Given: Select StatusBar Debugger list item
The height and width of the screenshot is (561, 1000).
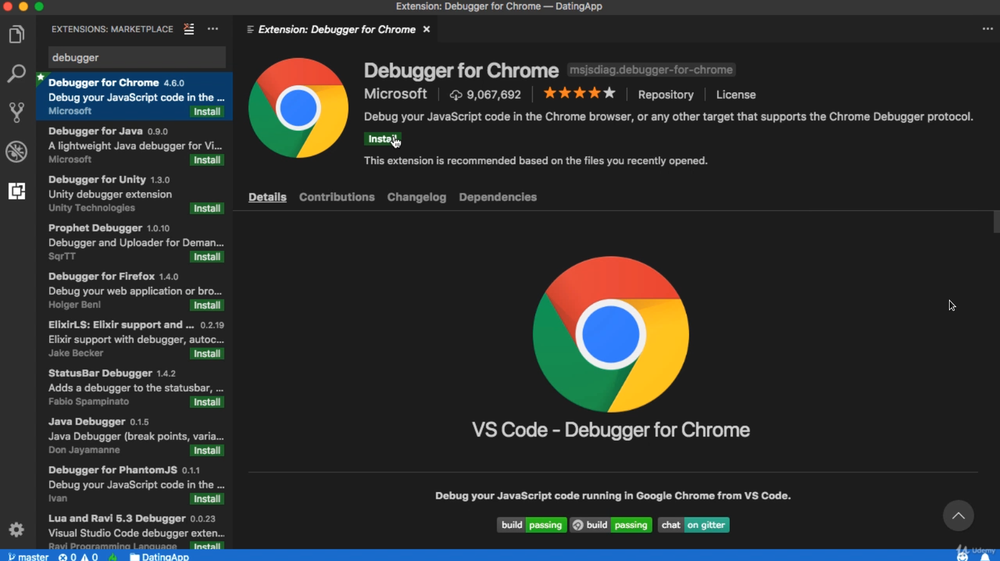Looking at the screenshot, I should click(135, 387).
